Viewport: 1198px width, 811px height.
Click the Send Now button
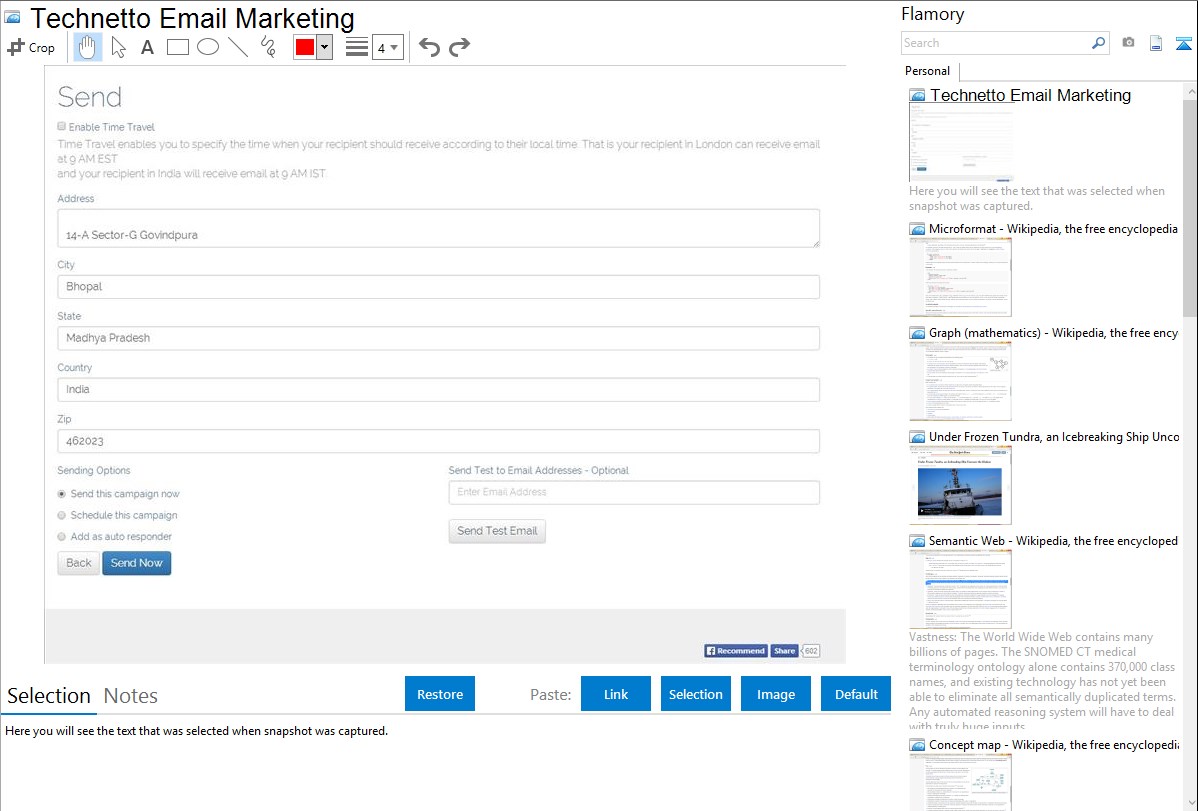pos(137,563)
